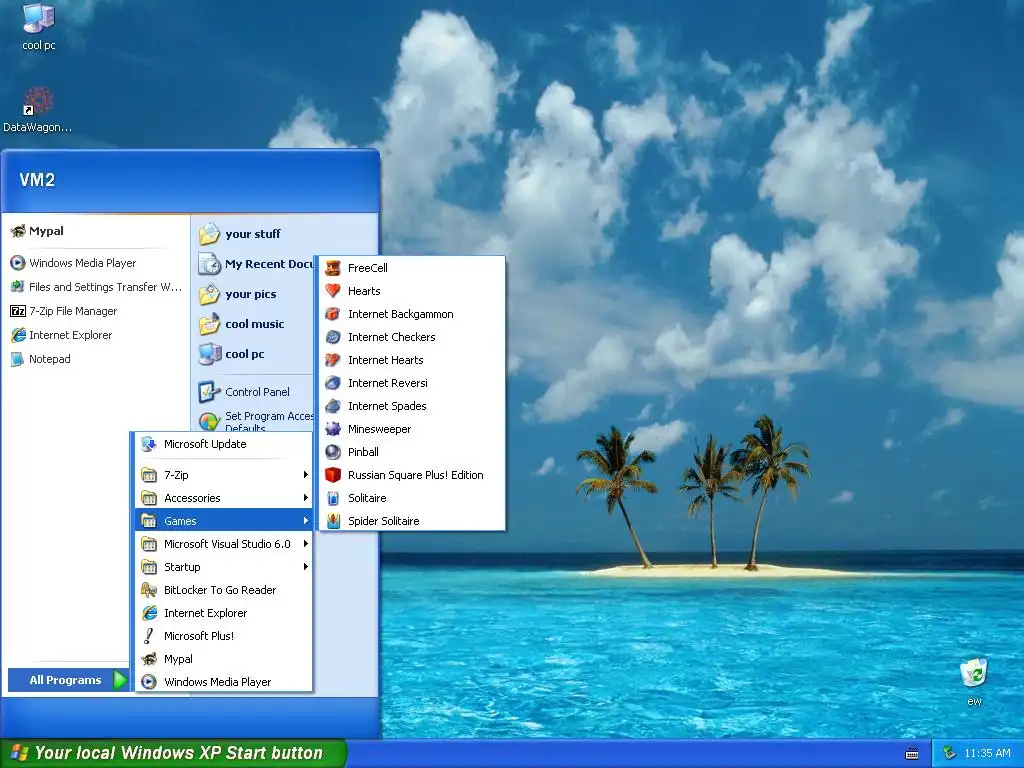Start Spider Solitaire
Screen dimensions: 1024x768
click(412, 521)
